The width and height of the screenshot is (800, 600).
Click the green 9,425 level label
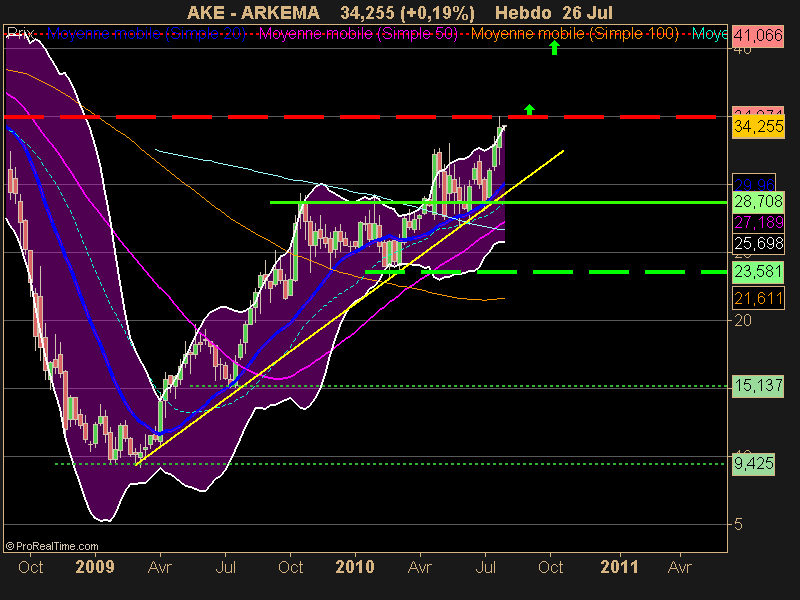(753, 464)
